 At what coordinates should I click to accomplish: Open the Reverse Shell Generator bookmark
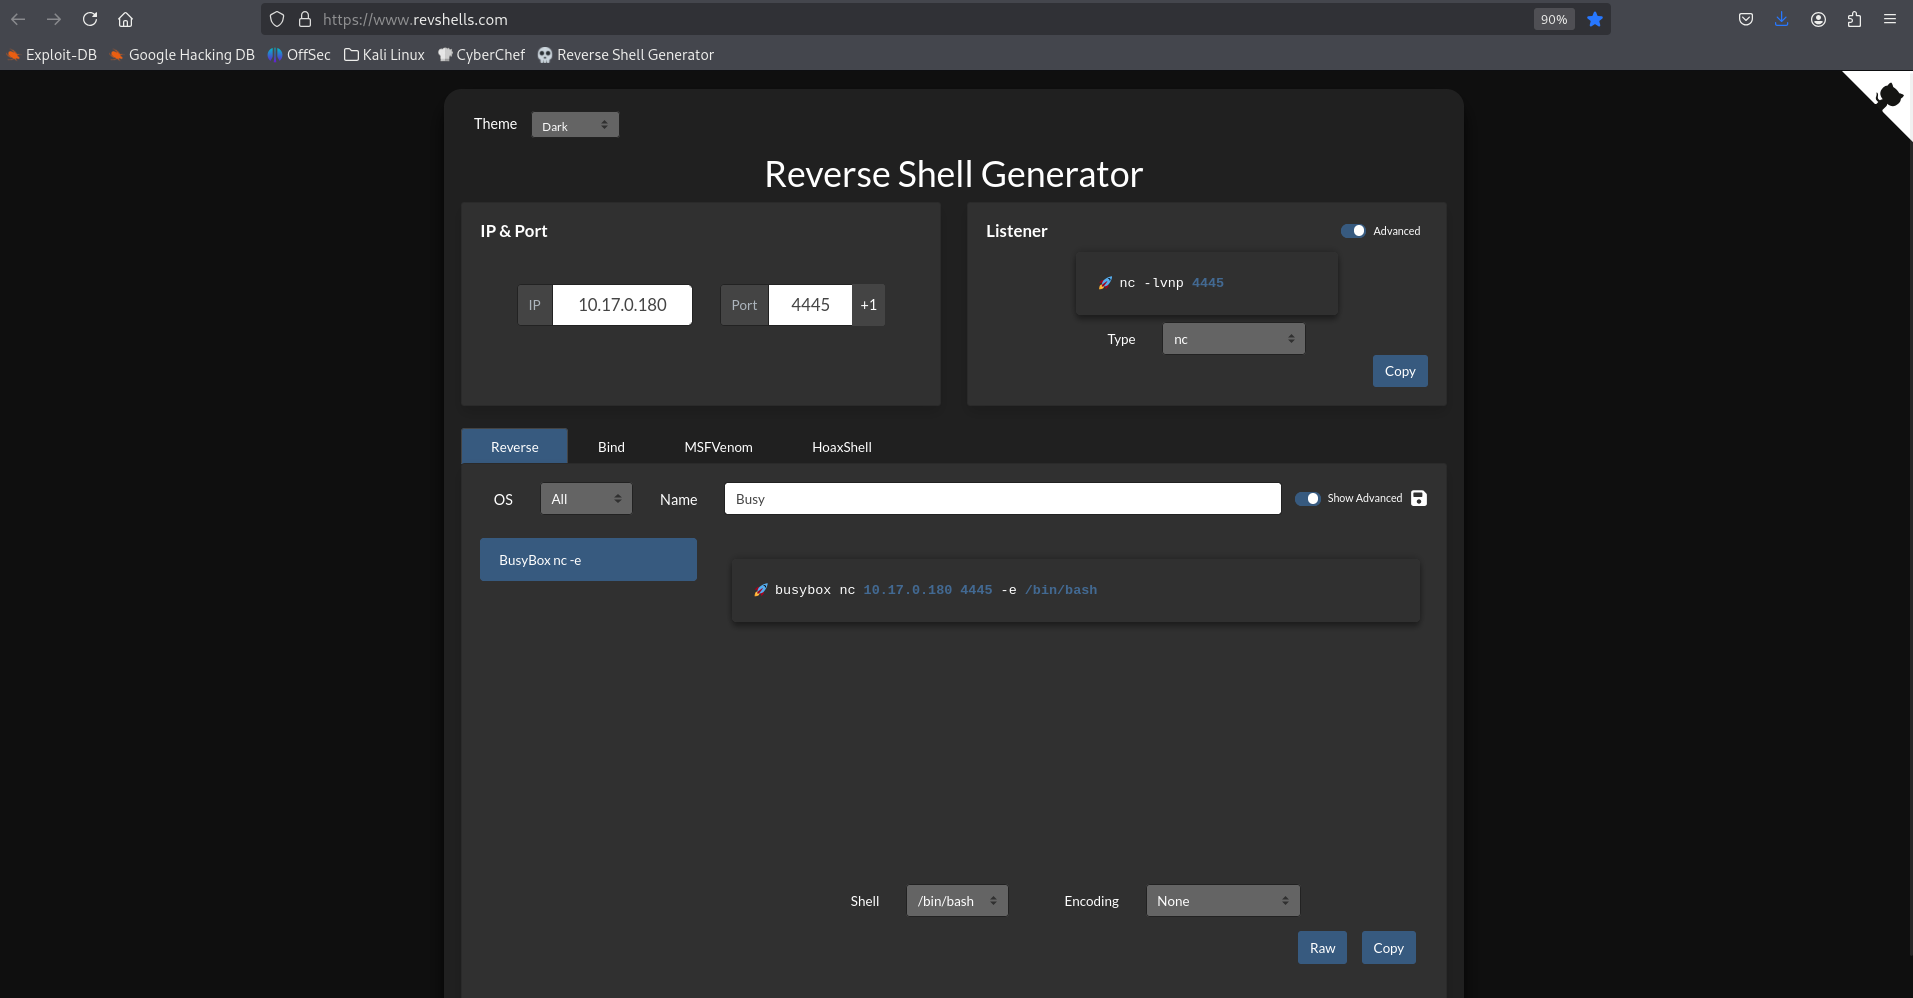[x=626, y=55]
